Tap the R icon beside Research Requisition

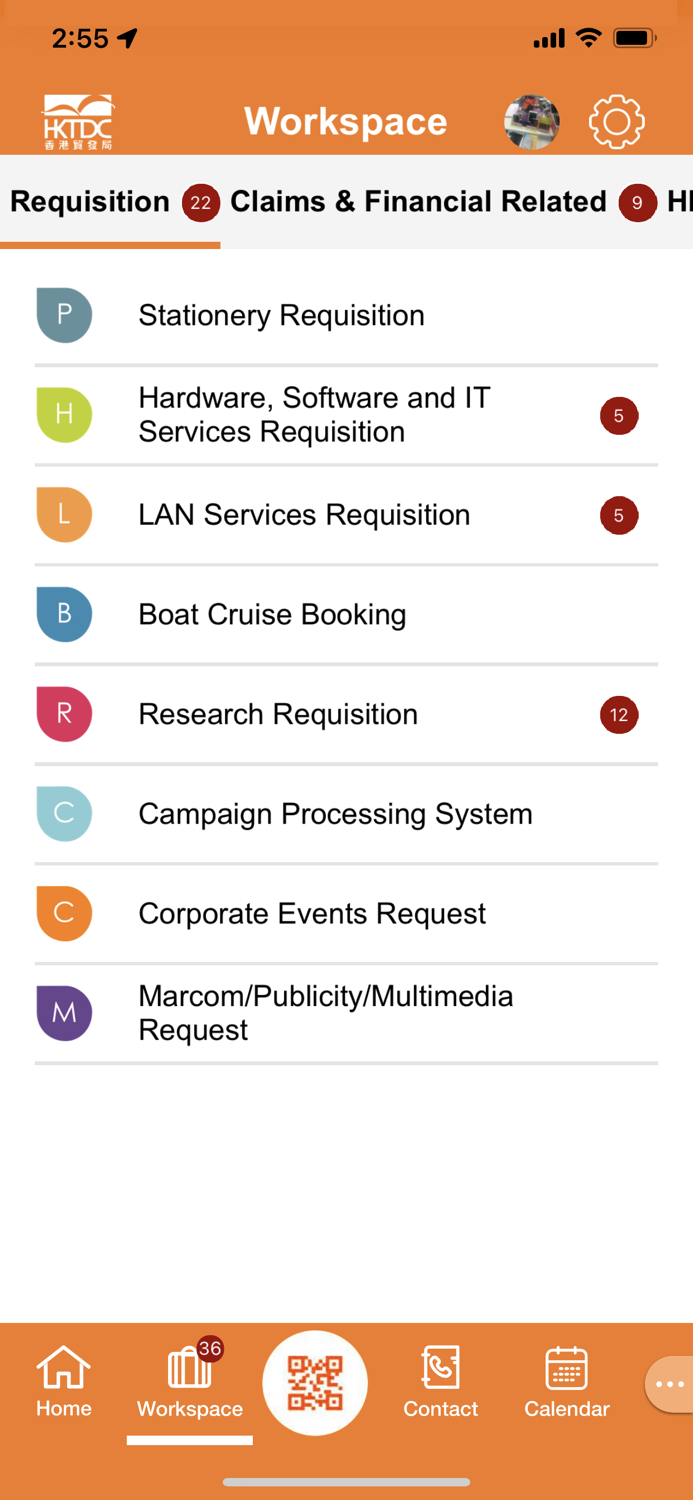64,714
